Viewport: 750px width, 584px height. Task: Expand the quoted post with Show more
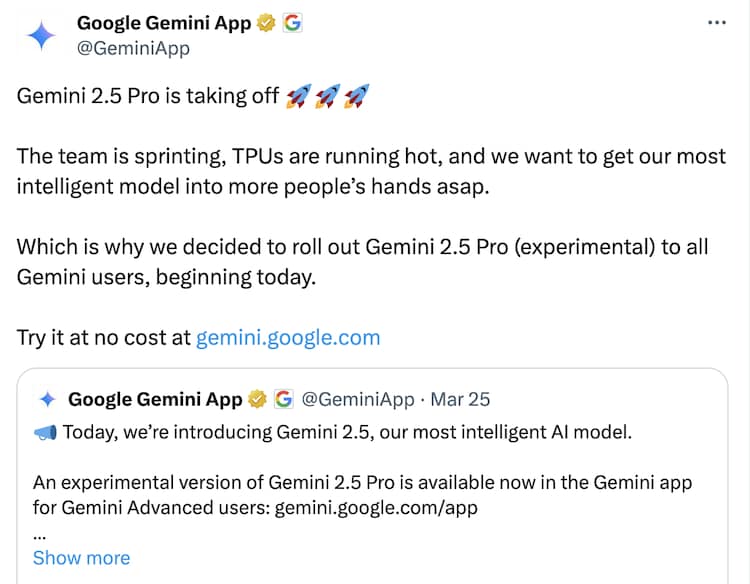(81, 558)
